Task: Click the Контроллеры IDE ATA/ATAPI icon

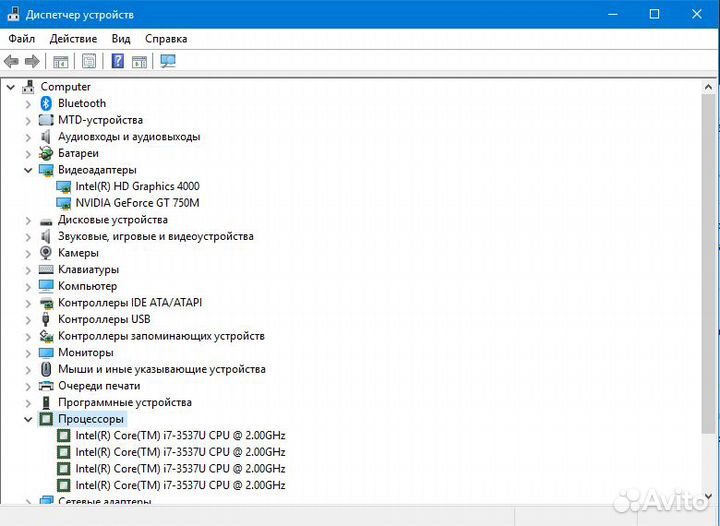Action: point(46,303)
